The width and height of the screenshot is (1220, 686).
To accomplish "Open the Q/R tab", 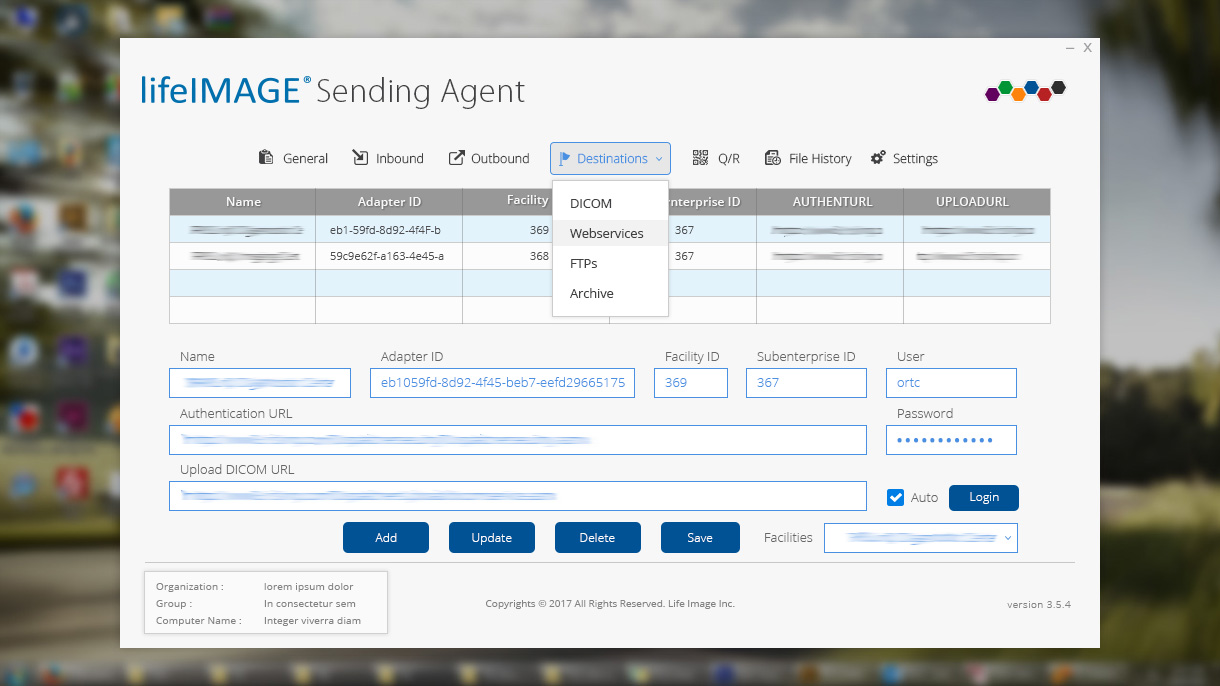I will [716, 158].
